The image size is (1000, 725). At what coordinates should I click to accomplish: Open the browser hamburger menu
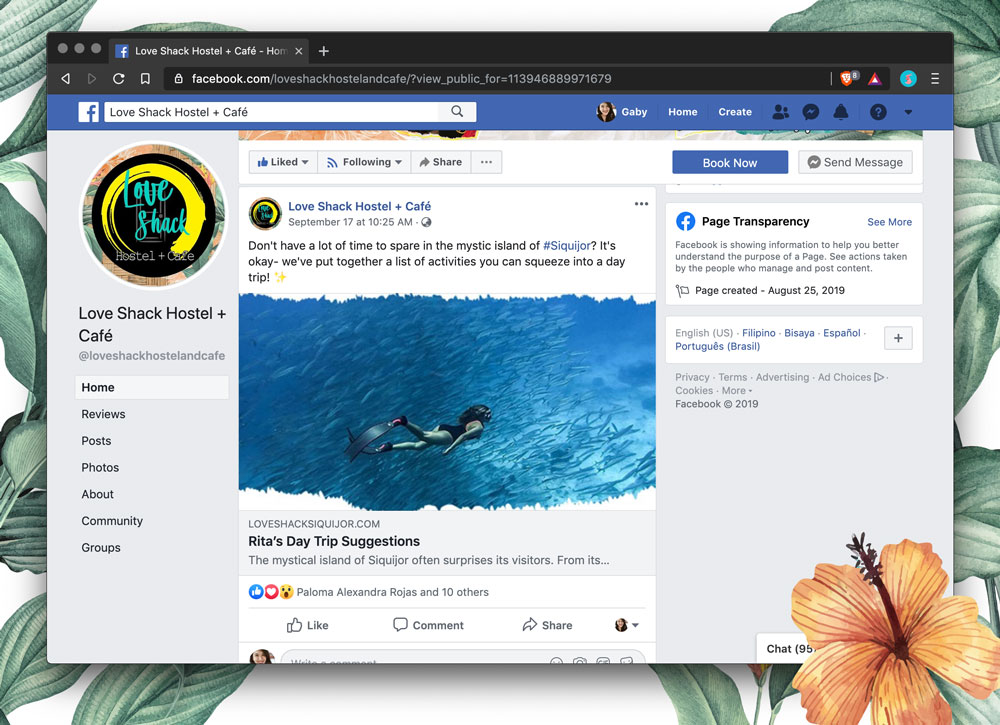[935, 78]
